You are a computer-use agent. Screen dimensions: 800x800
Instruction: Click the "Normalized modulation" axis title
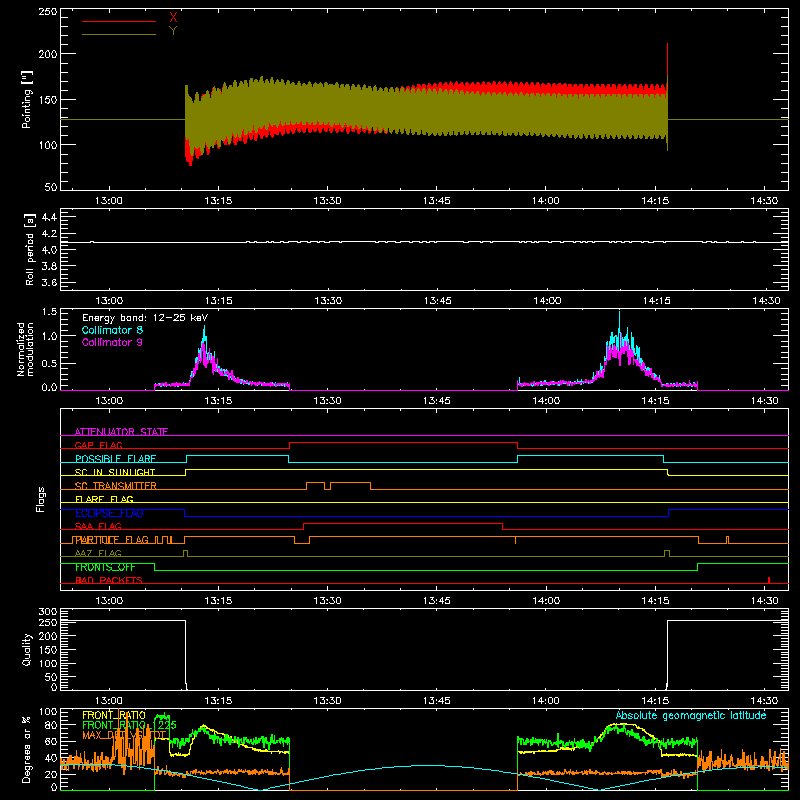point(26,349)
